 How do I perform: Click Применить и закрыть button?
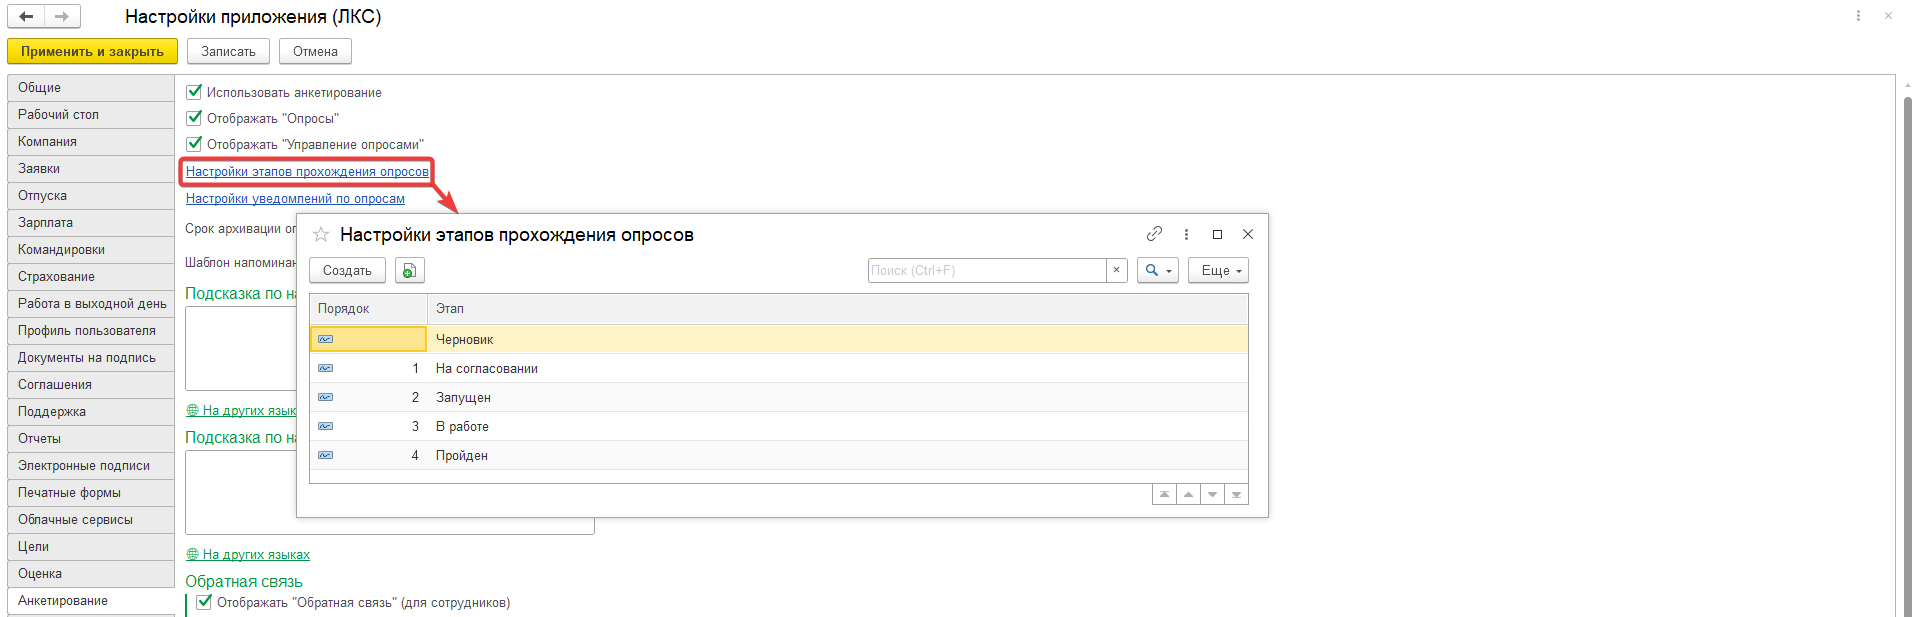point(92,51)
